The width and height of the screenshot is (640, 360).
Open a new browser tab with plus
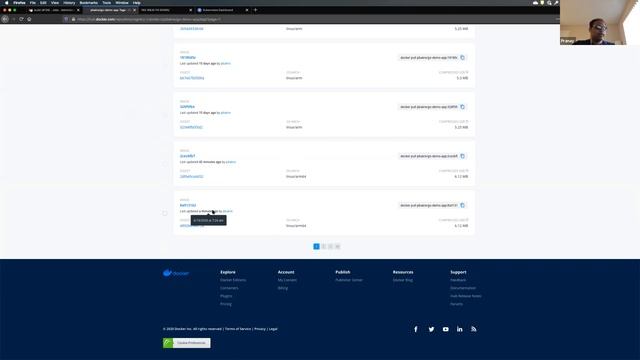pyautogui.click(x=256, y=10)
